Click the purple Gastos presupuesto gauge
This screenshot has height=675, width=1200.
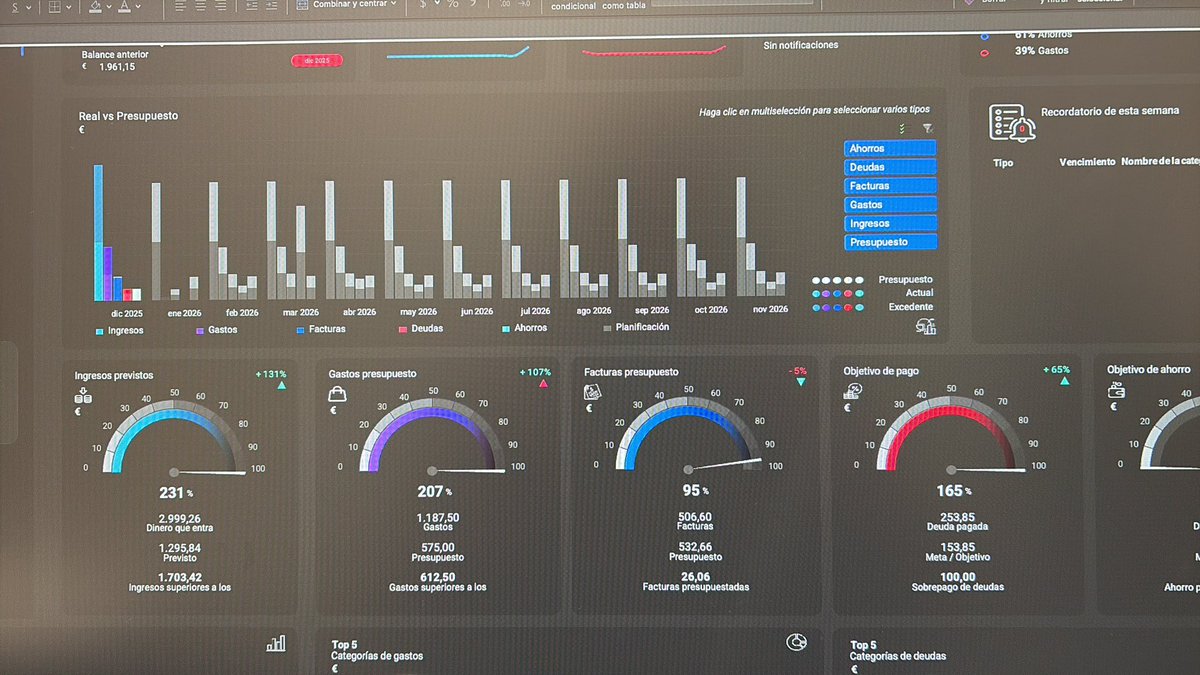[x=432, y=434]
